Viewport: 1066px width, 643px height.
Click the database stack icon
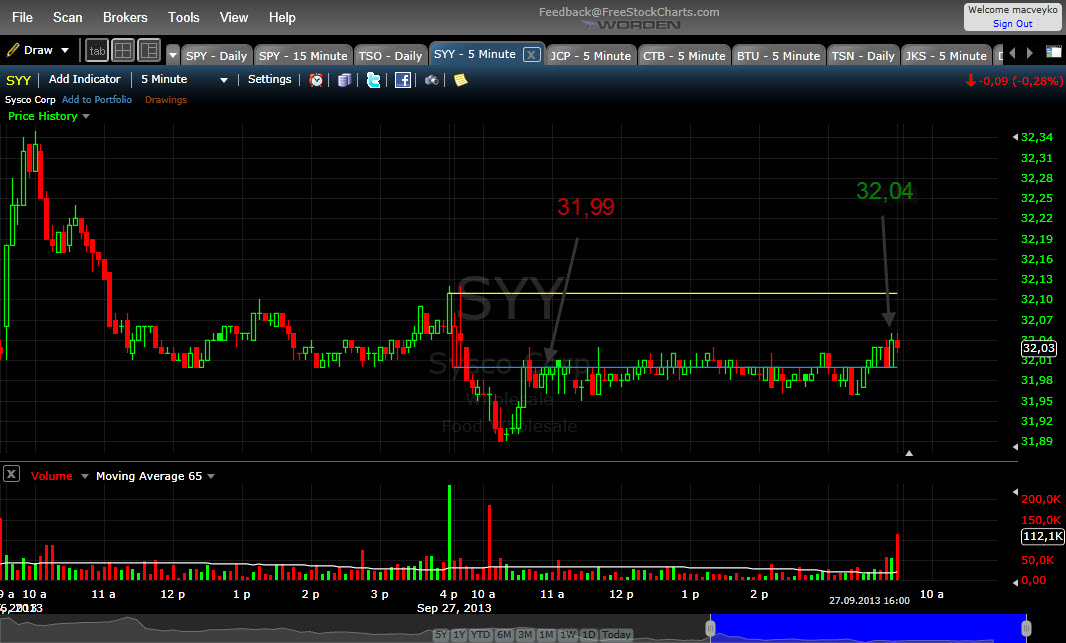(x=345, y=80)
